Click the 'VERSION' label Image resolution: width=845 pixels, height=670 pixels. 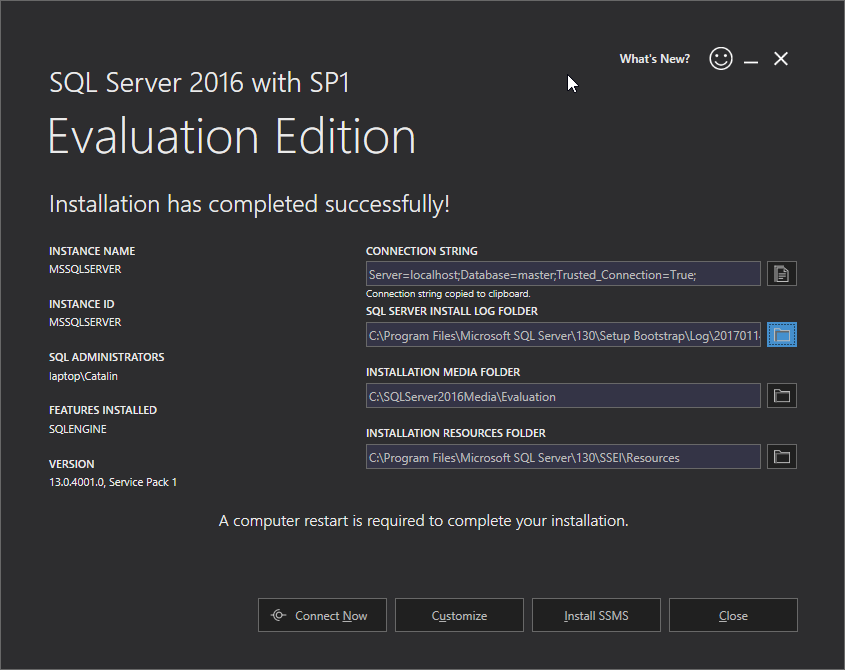[x=72, y=464]
